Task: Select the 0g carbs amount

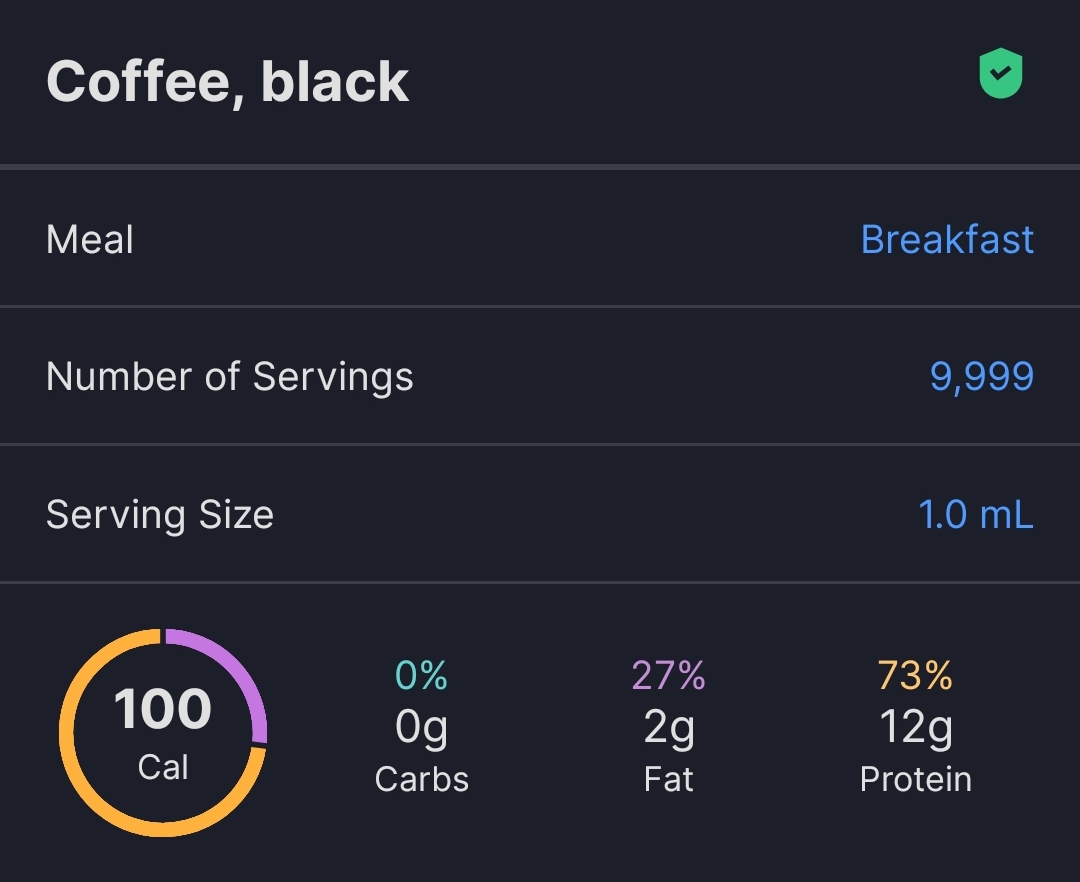Action: point(421,727)
